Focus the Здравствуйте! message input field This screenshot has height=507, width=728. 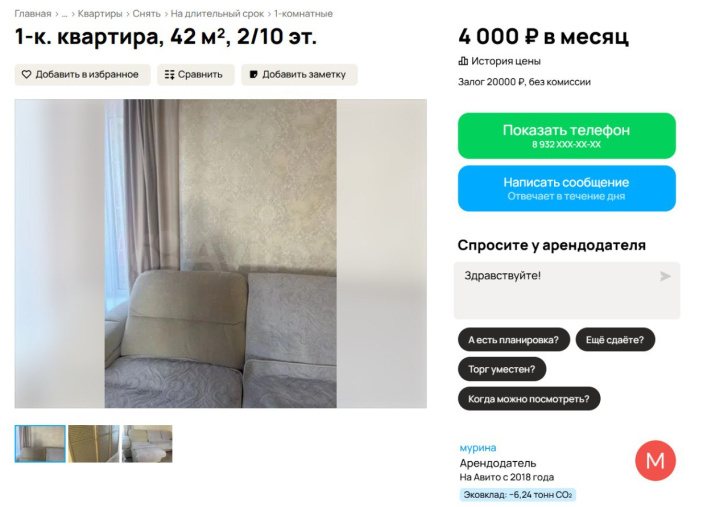[566, 290]
